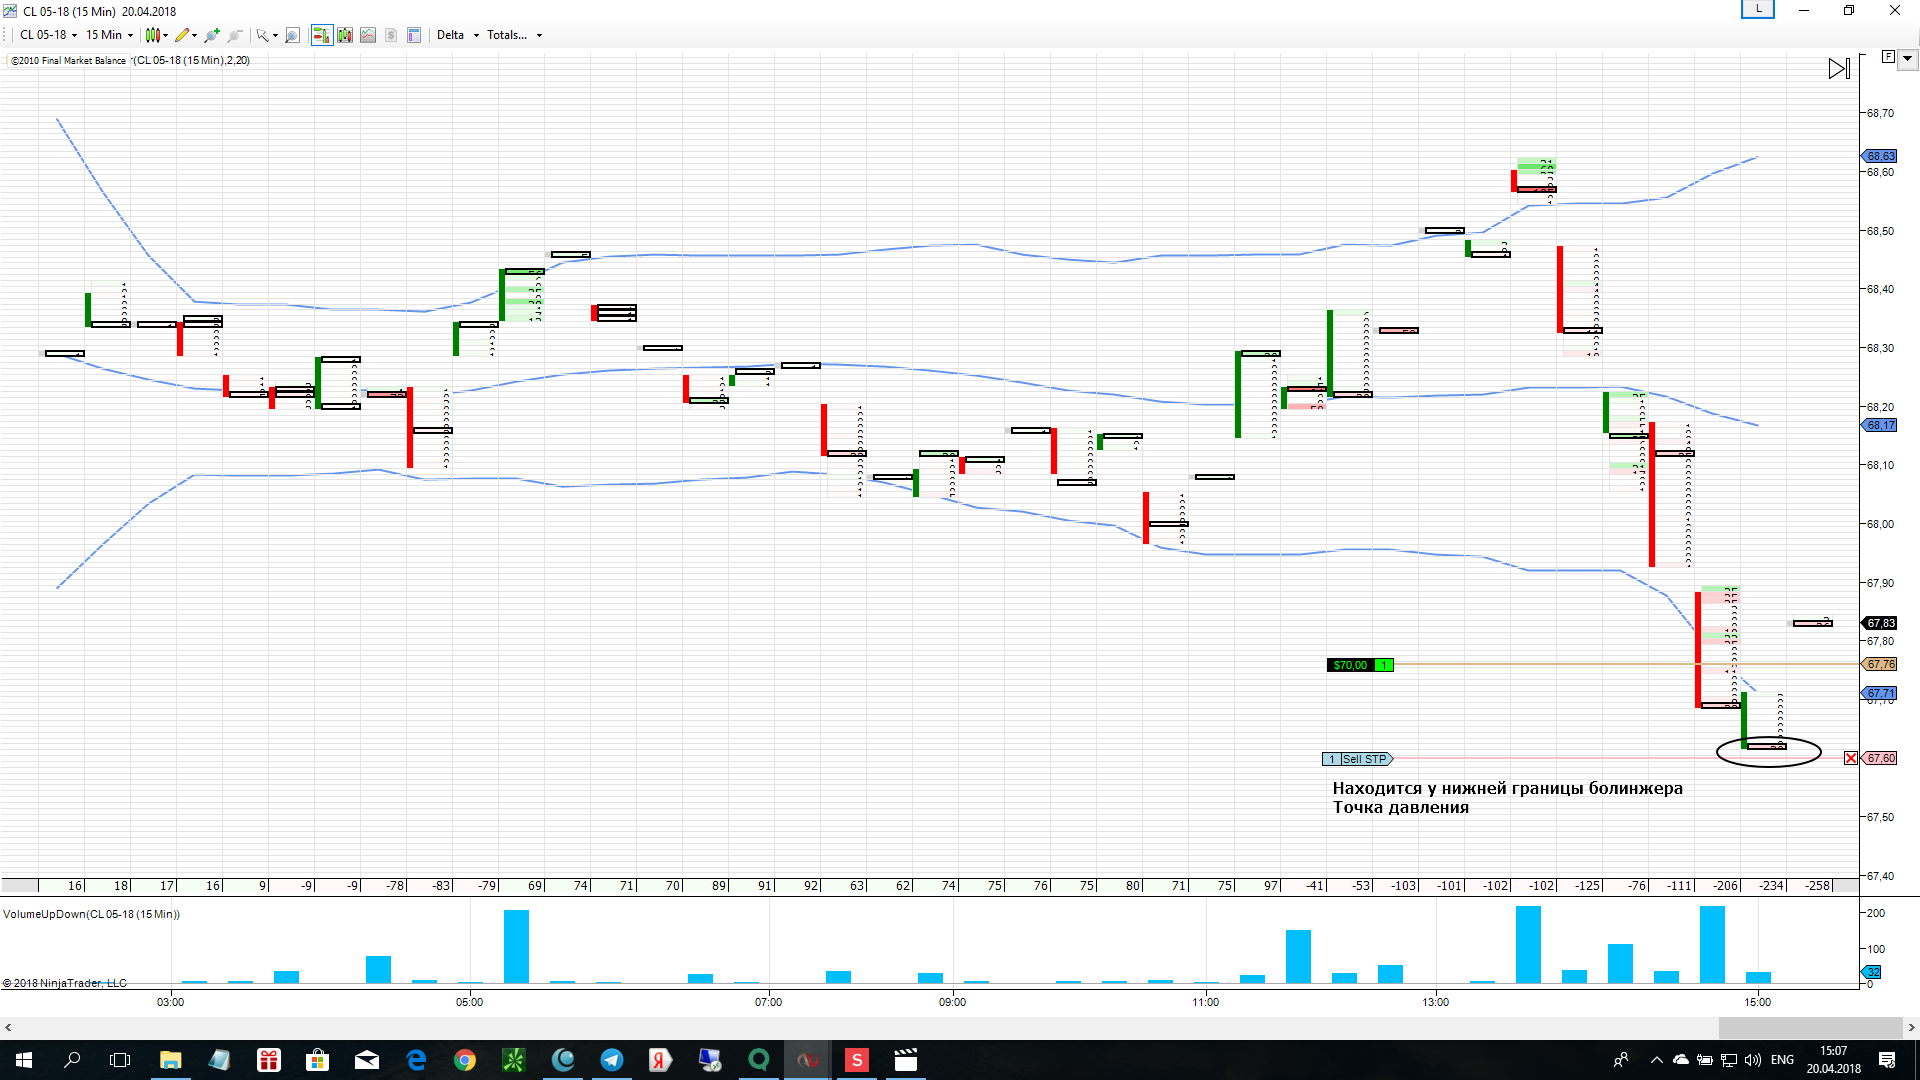Click the zoom out magnifier icon

click(x=235, y=35)
